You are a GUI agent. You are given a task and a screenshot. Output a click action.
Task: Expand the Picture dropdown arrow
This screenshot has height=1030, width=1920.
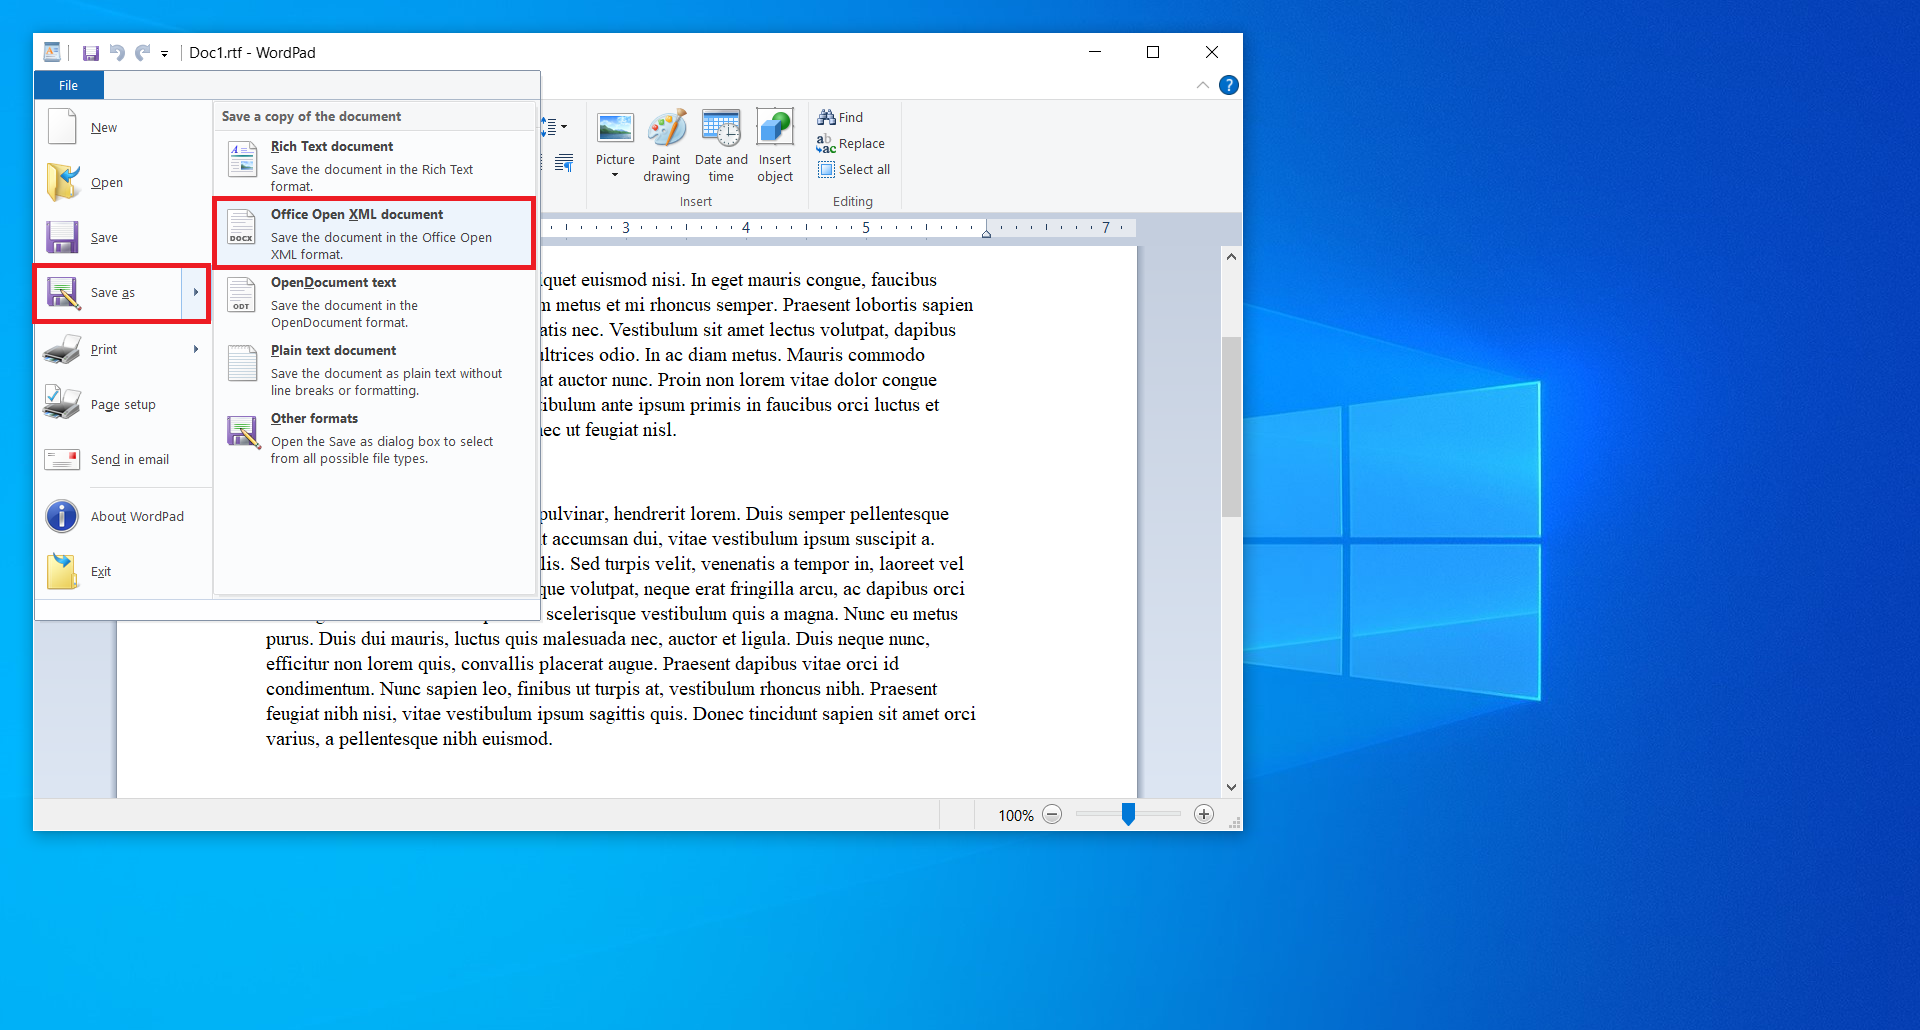pyautogui.click(x=615, y=176)
